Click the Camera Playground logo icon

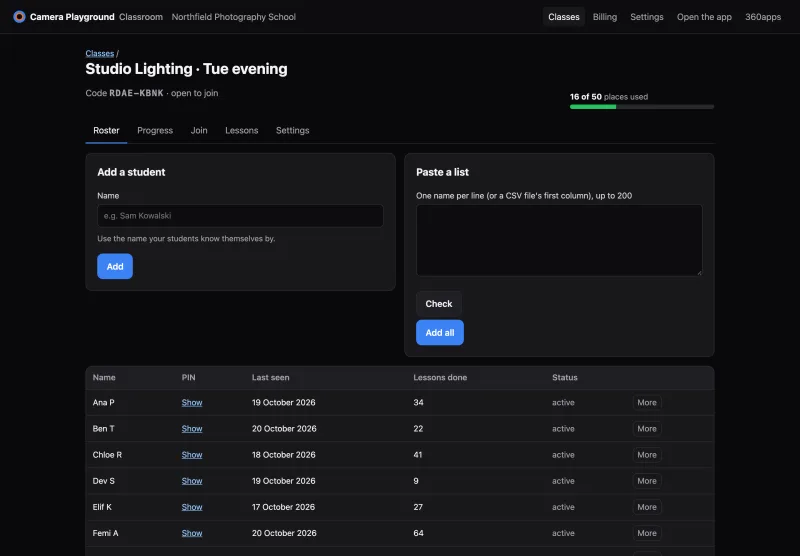click(19, 17)
